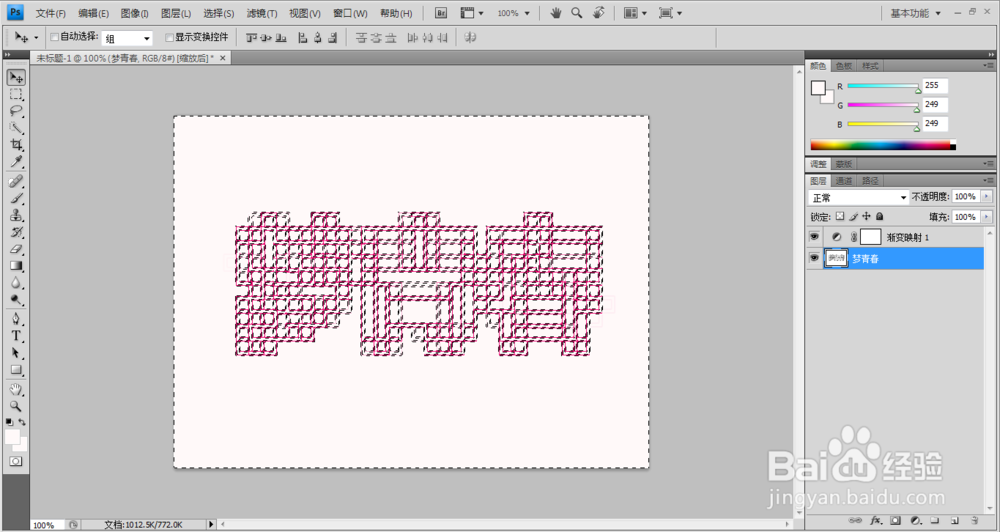Hide the 渐变映射 1 layer

click(x=814, y=237)
